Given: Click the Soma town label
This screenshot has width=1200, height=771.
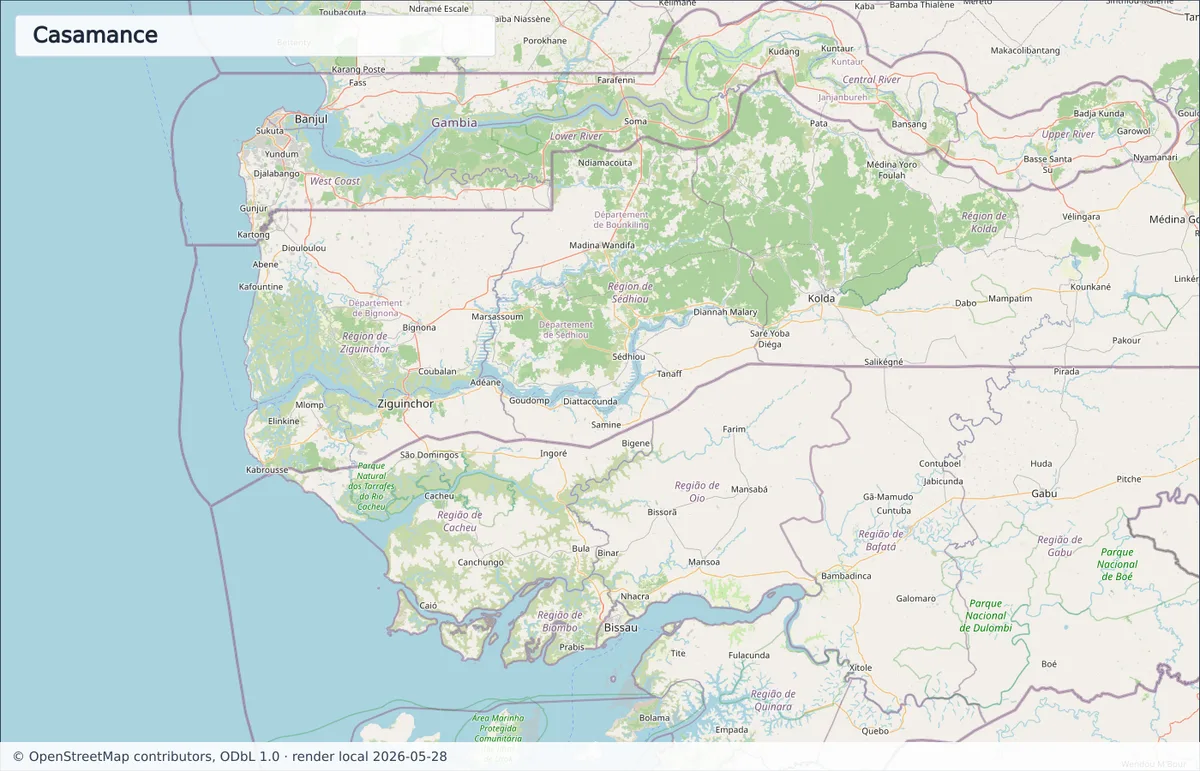Looking at the screenshot, I should point(635,121).
